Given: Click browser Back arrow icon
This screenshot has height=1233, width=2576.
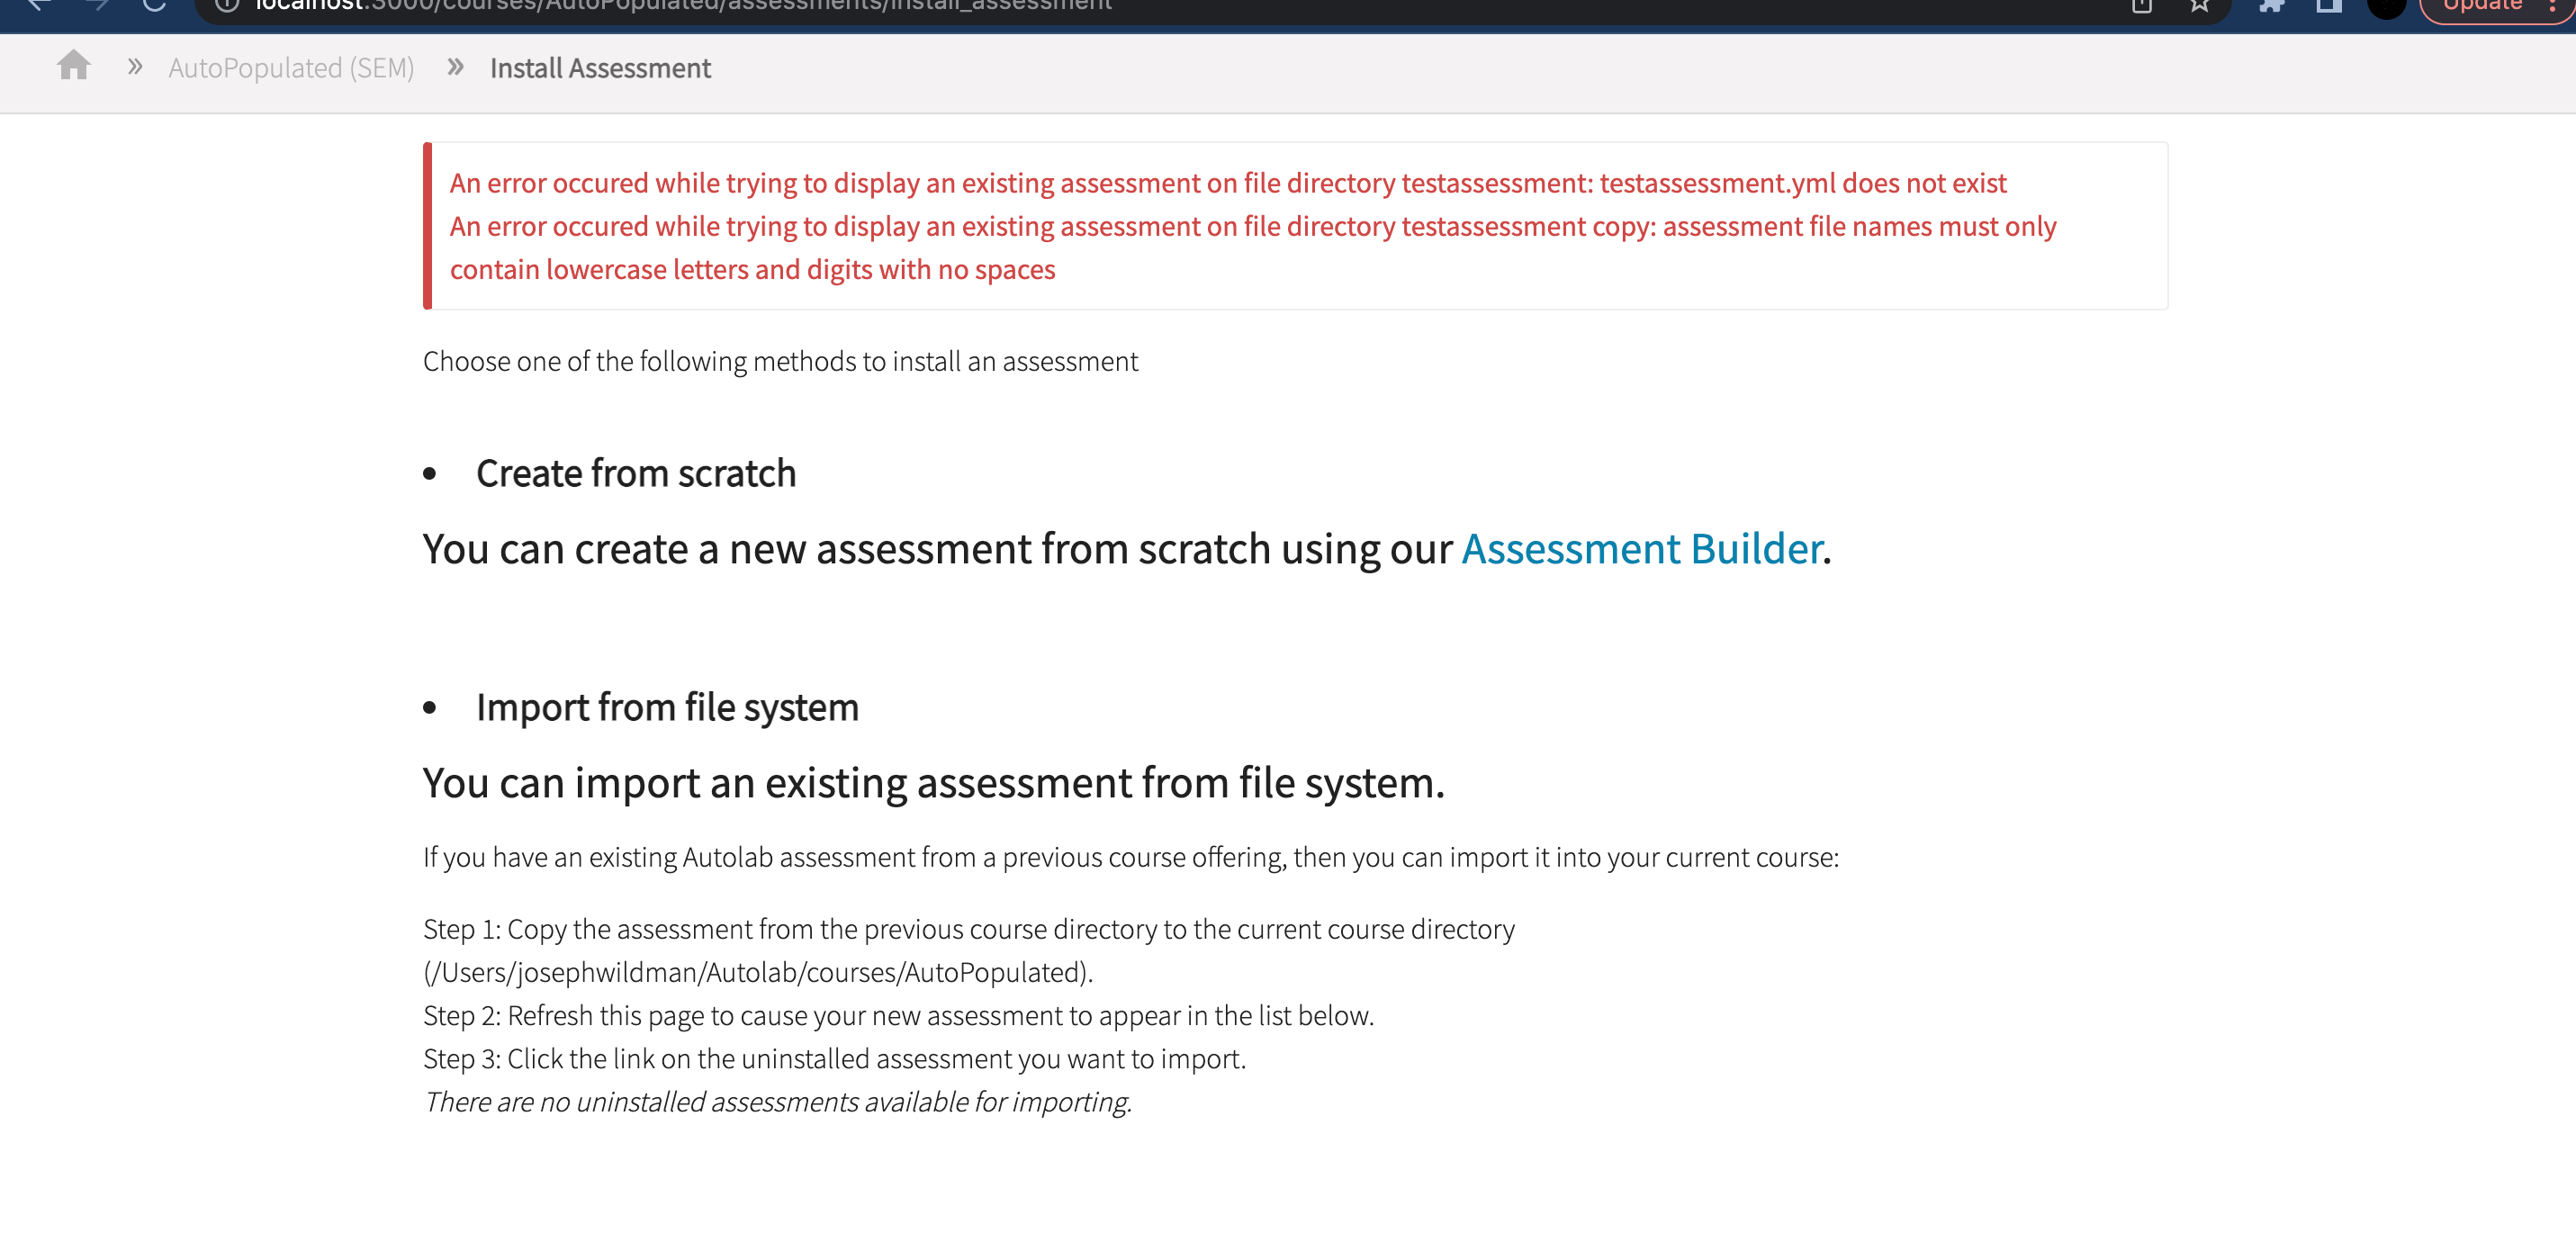Looking at the screenshot, I should (39, 5).
